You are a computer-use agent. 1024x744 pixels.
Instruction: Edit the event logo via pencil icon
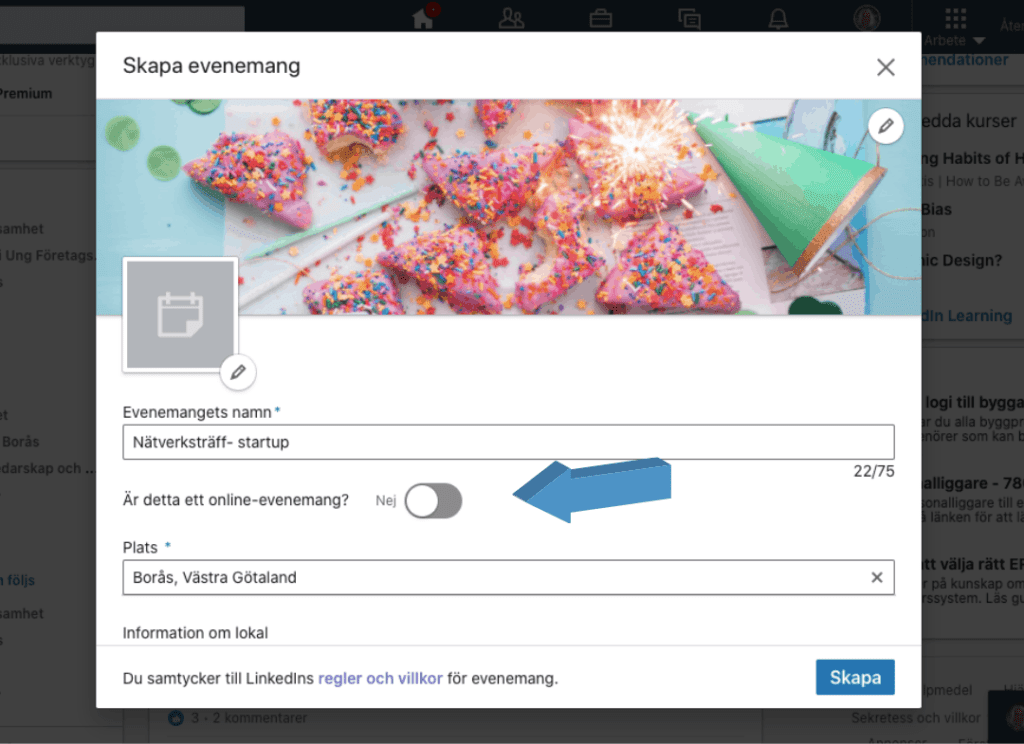[238, 372]
